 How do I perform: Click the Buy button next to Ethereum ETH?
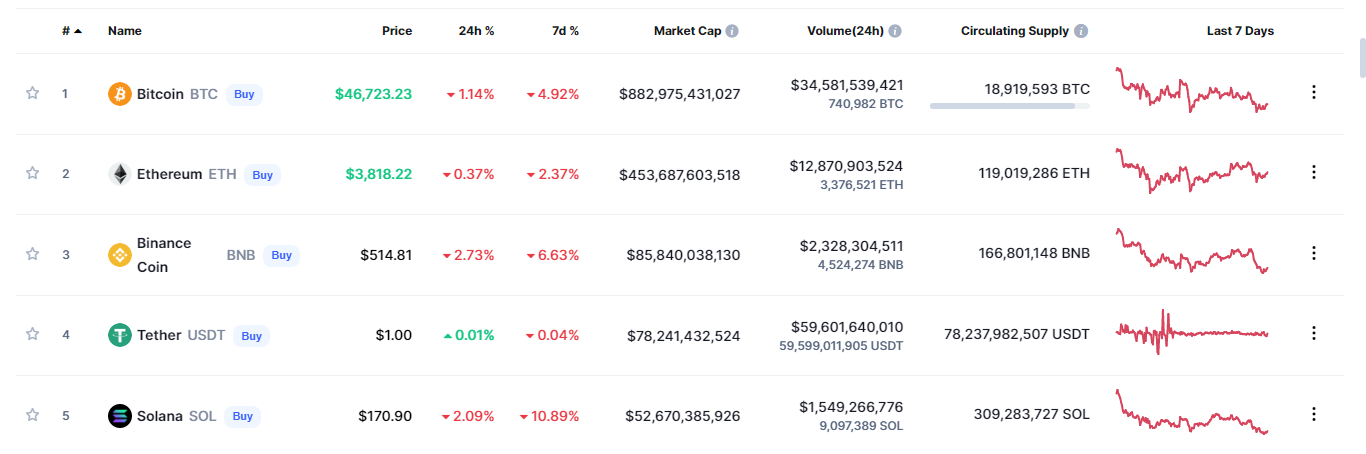262,175
